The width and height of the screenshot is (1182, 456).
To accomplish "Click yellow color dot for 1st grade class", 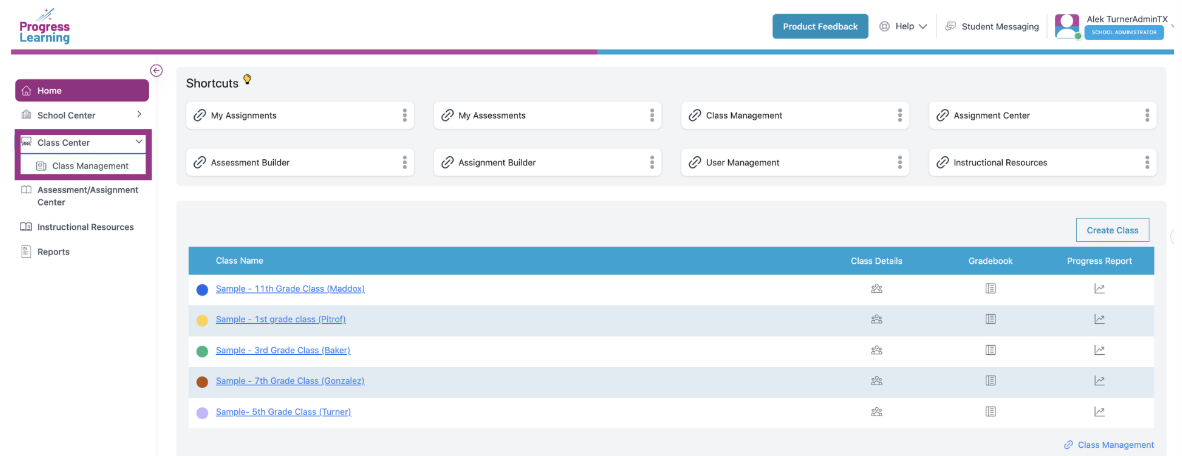I will pos(202,320).
